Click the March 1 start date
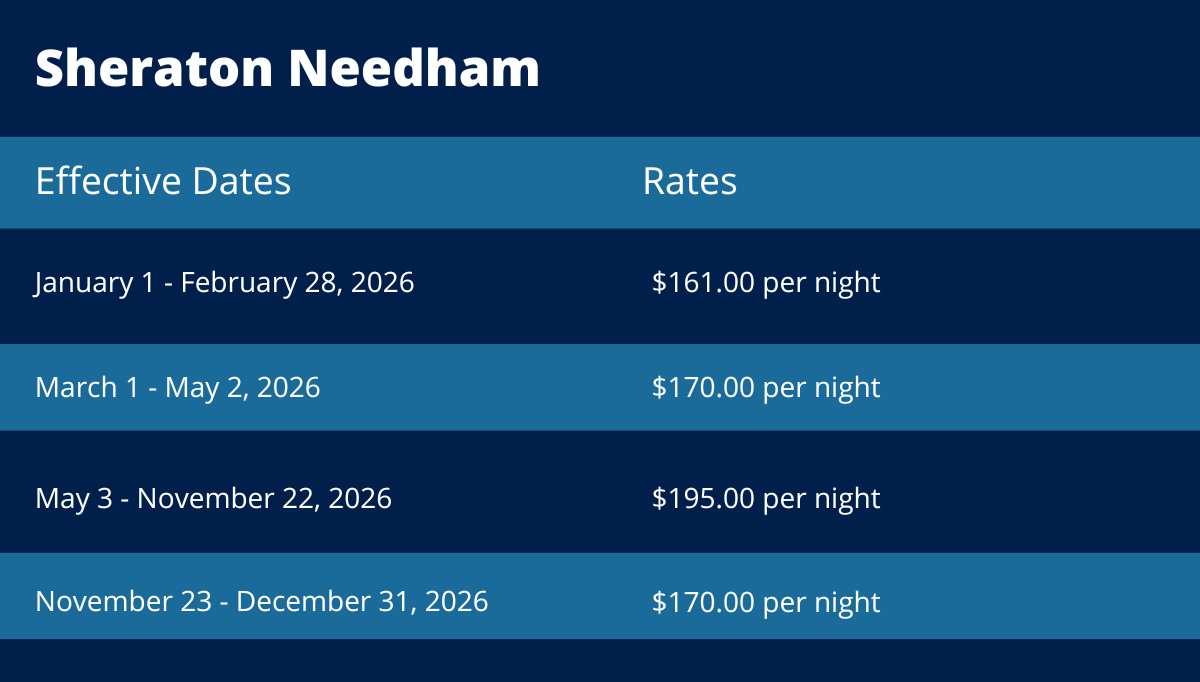 pyautogui.click(x=87, y=387)
